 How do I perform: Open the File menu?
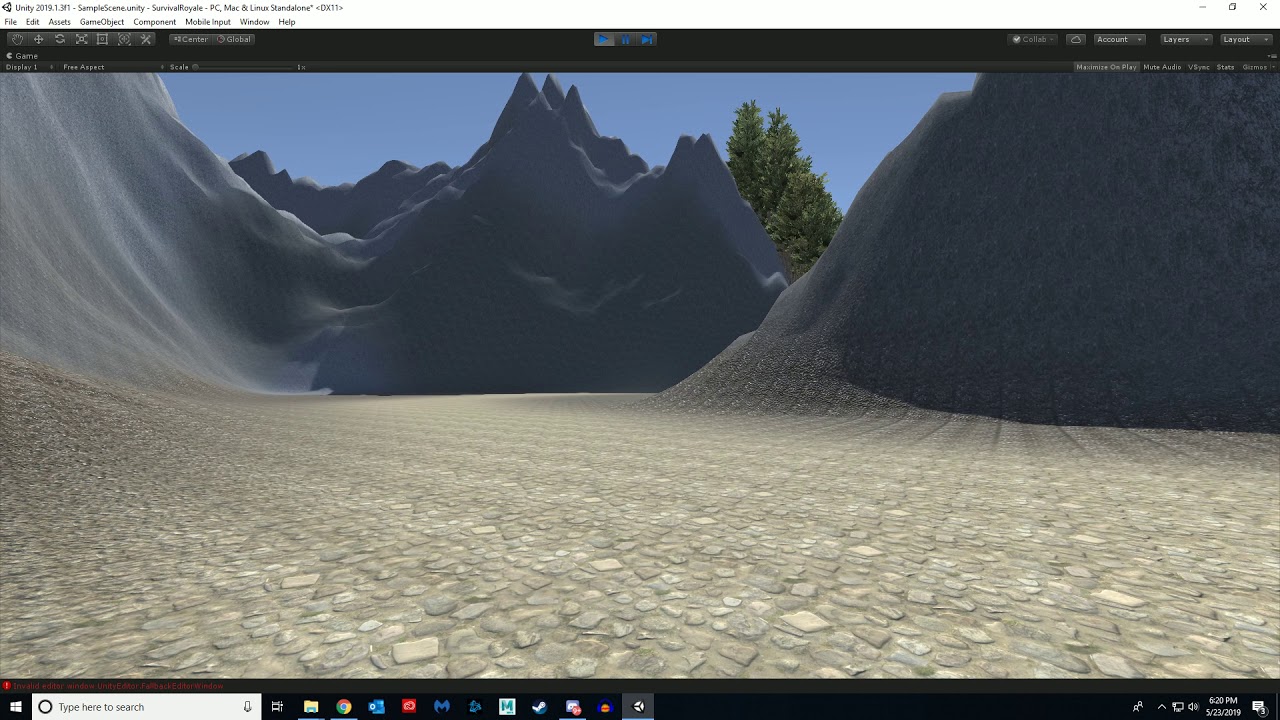(10, 22)
